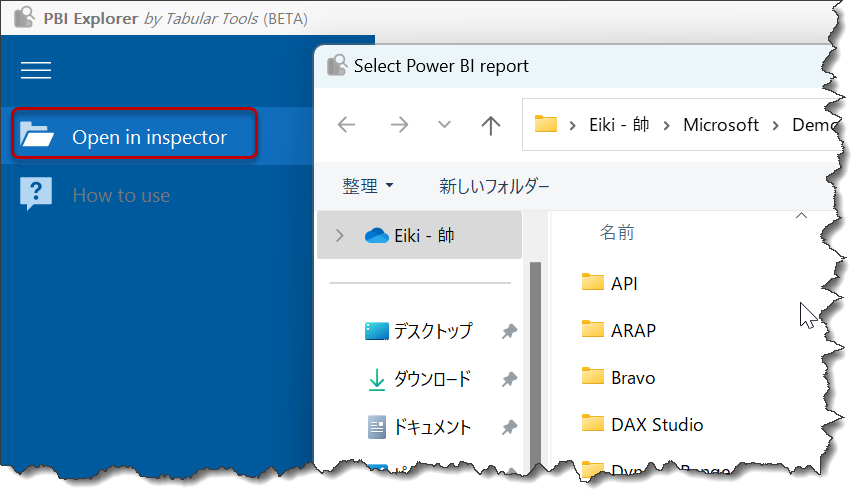Go forward in the file dialog
867x503 pixels.
[x=399, y=124]
